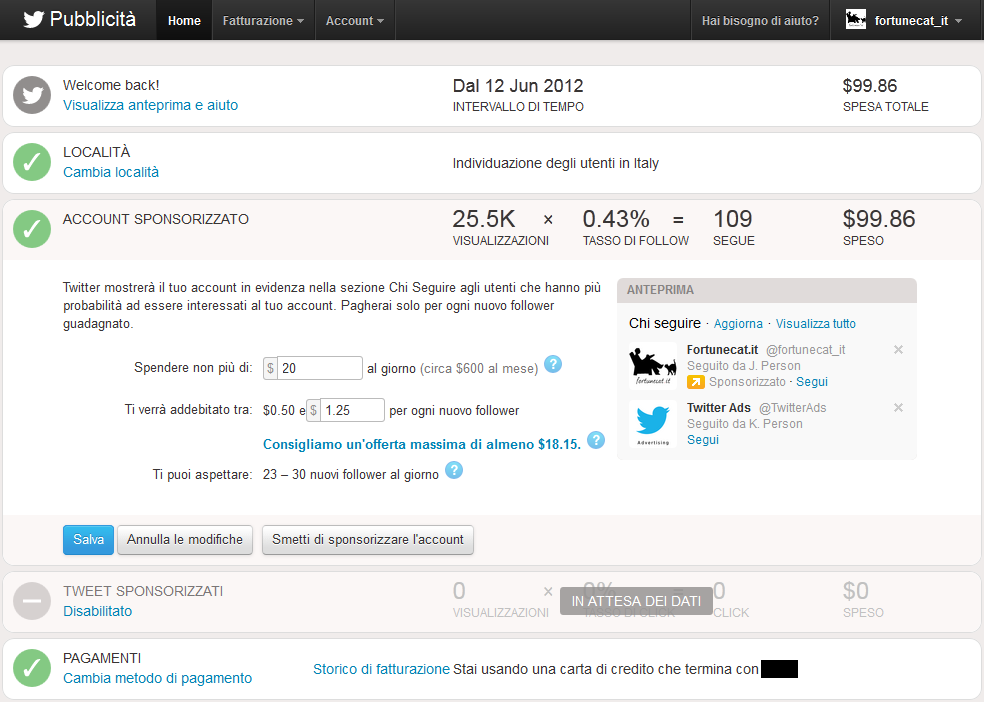Viewport: 984px width, 702px height.
Task: Click the Fortunecat.it account name
Action: [x=722, y=349]
